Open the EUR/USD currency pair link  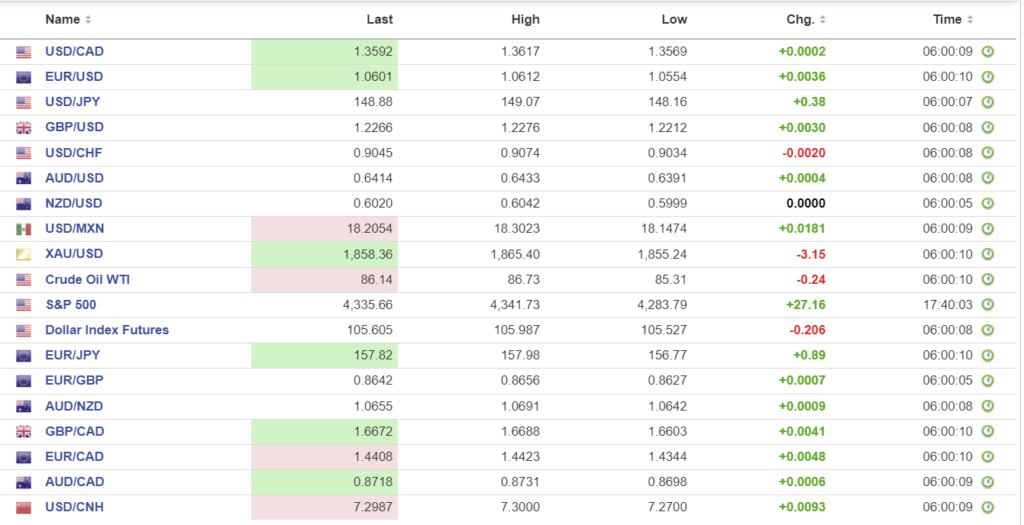(x=74, y=77)
